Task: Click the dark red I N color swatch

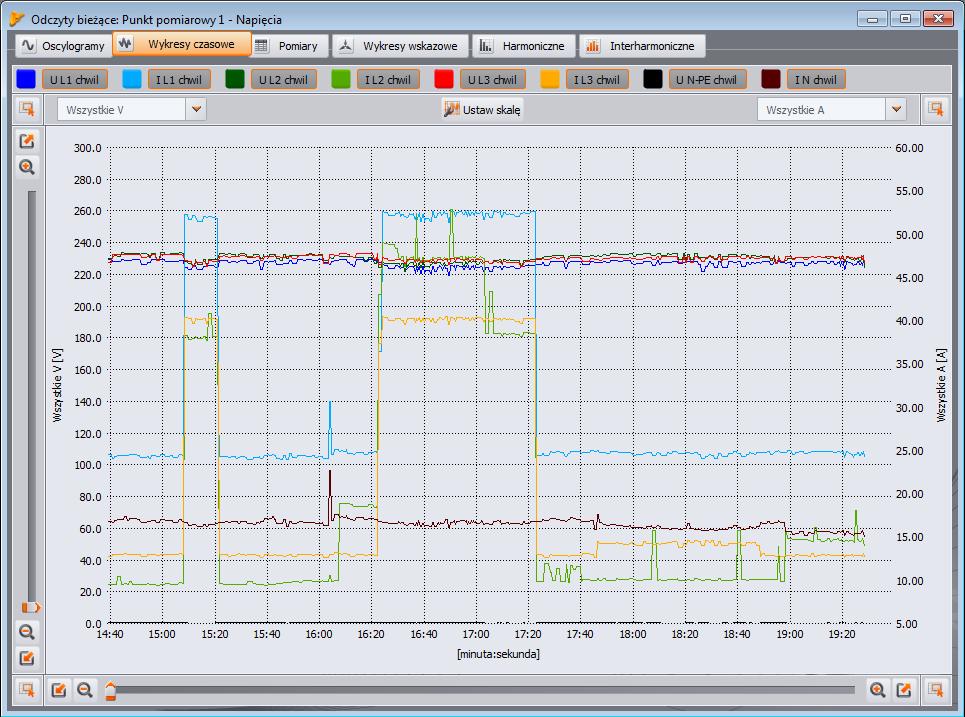Action: [771, 79]
